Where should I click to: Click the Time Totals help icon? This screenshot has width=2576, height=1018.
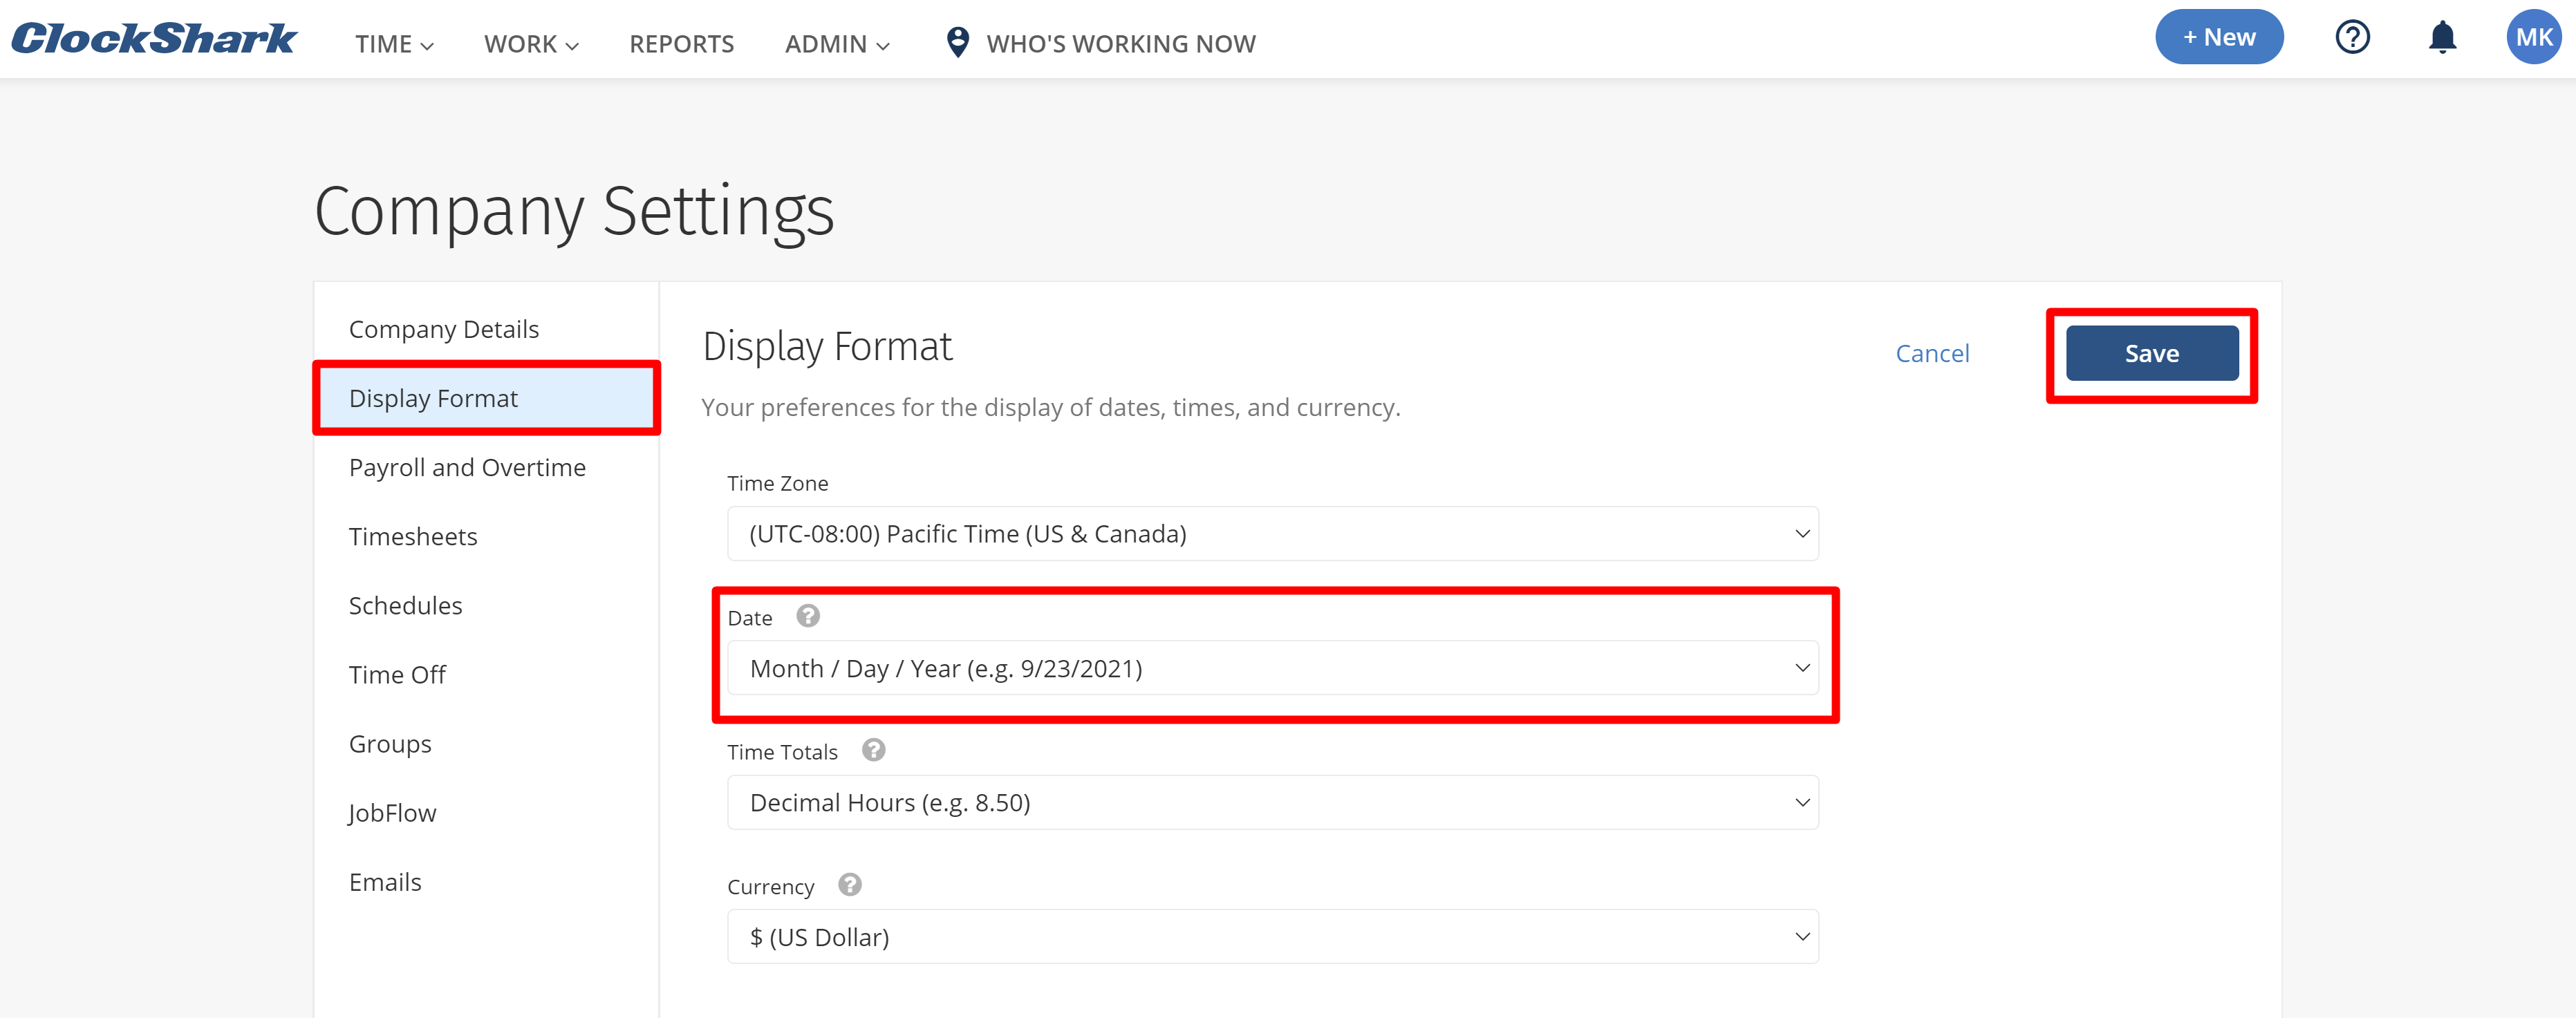tap(873, 750)
